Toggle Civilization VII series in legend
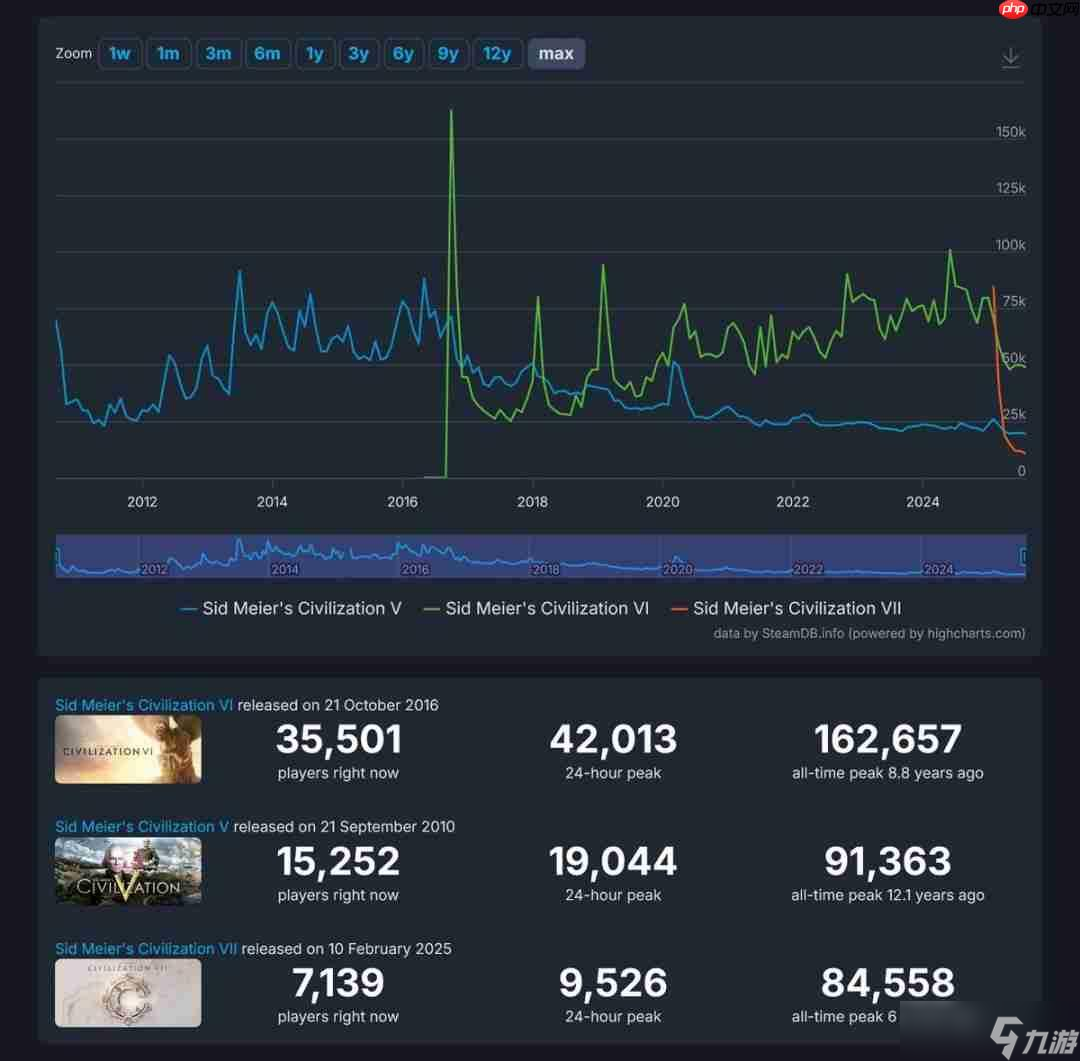This screenshot has width=1080, height=1061. coord(786,608)
